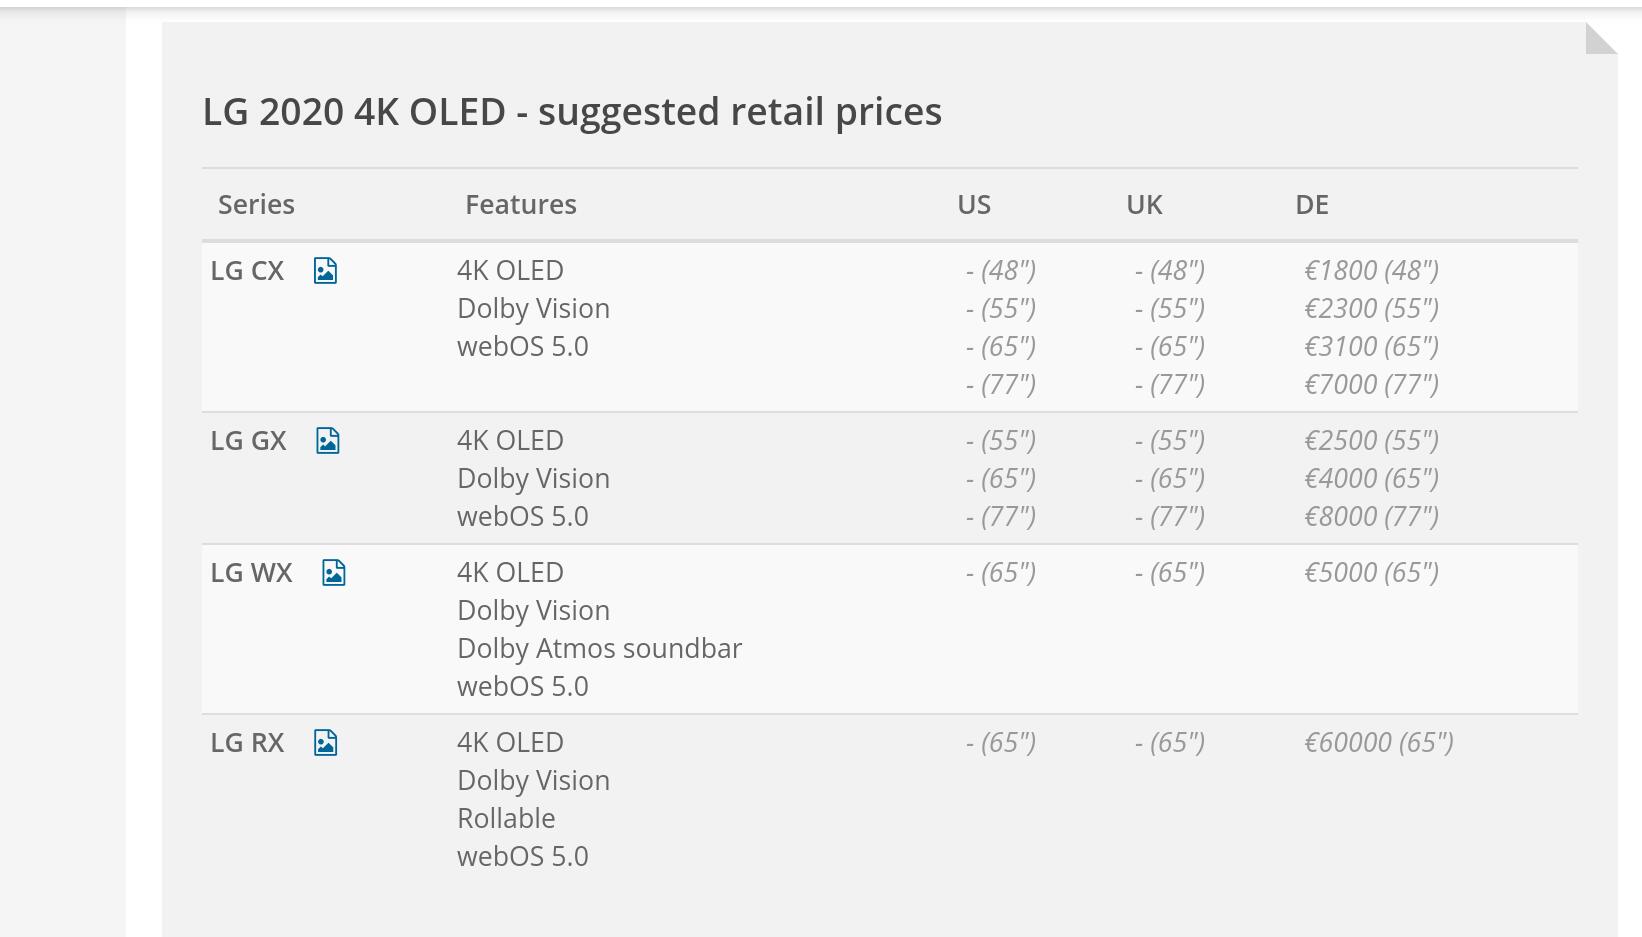Click the US column header
The height and width of the screenshot is (937, 1642).
tap(974, 205)
